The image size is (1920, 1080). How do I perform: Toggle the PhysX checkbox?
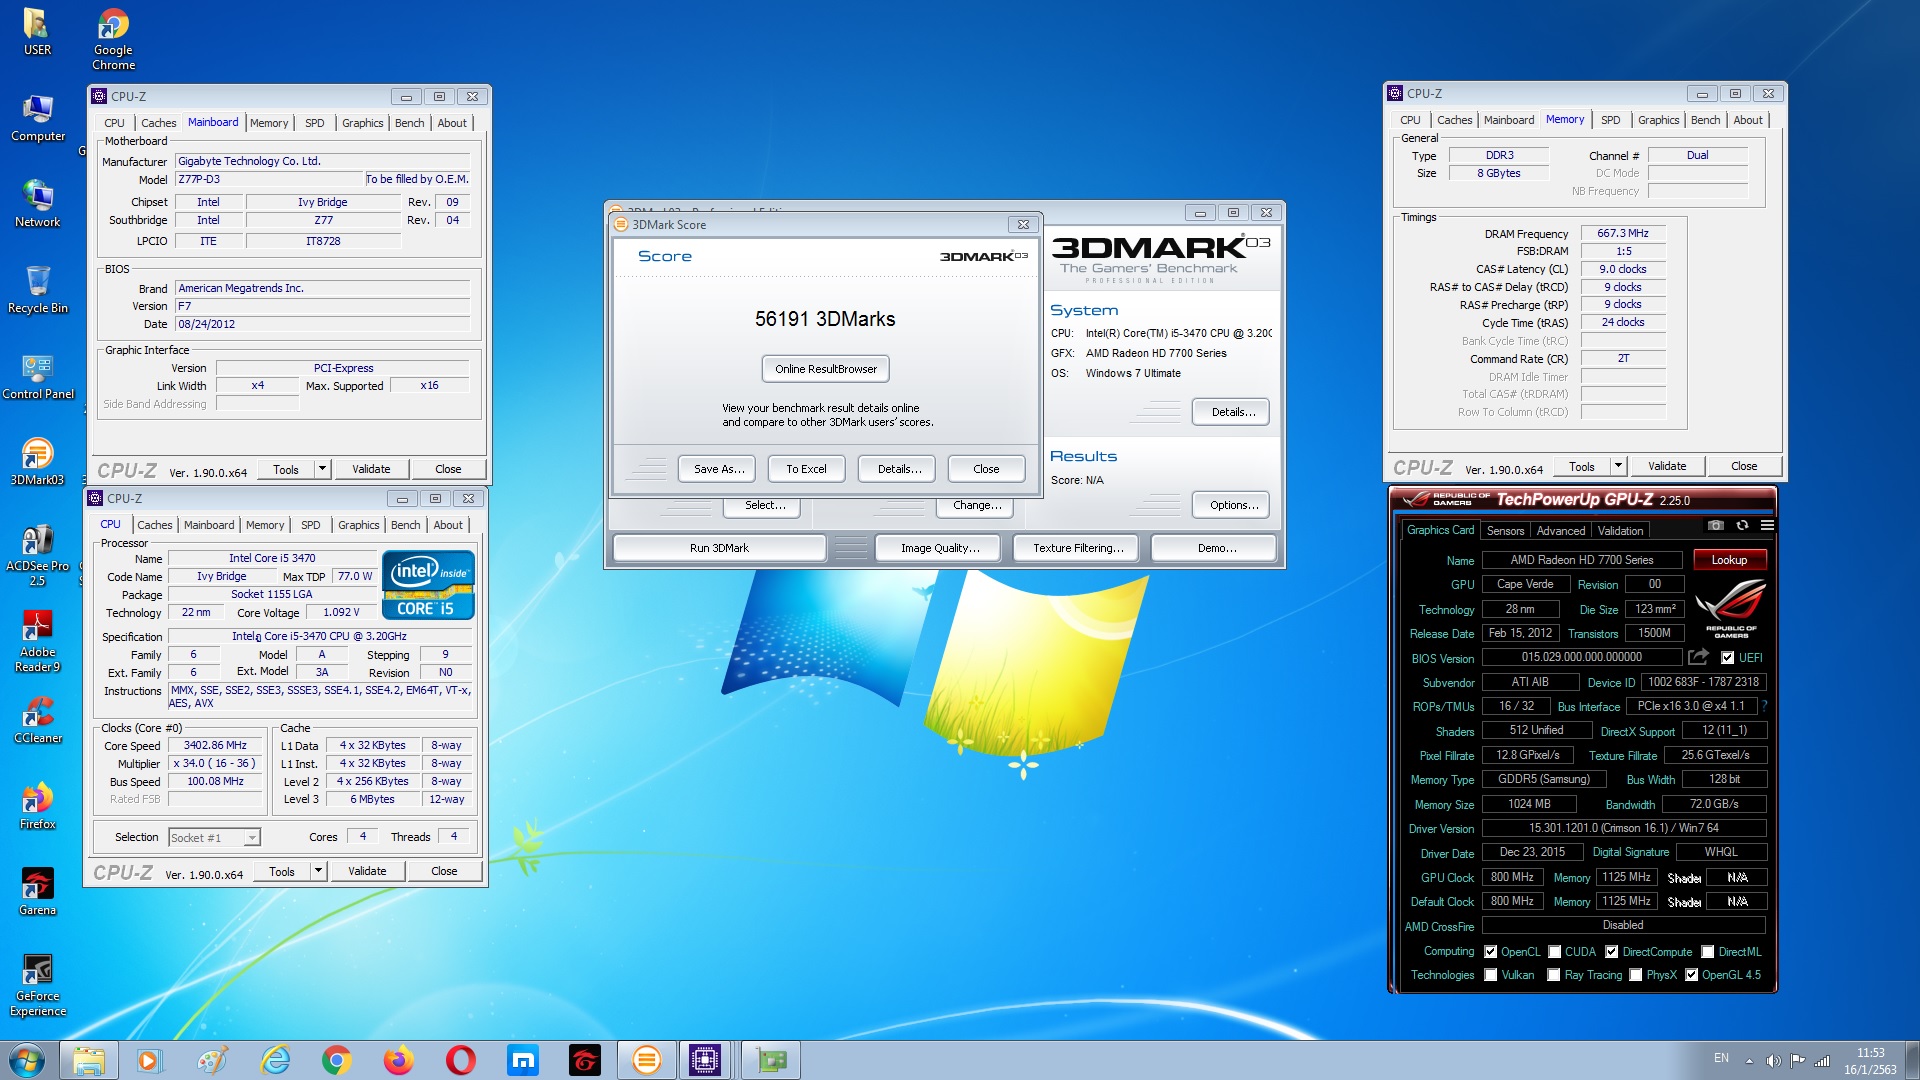coord(1635,975)
